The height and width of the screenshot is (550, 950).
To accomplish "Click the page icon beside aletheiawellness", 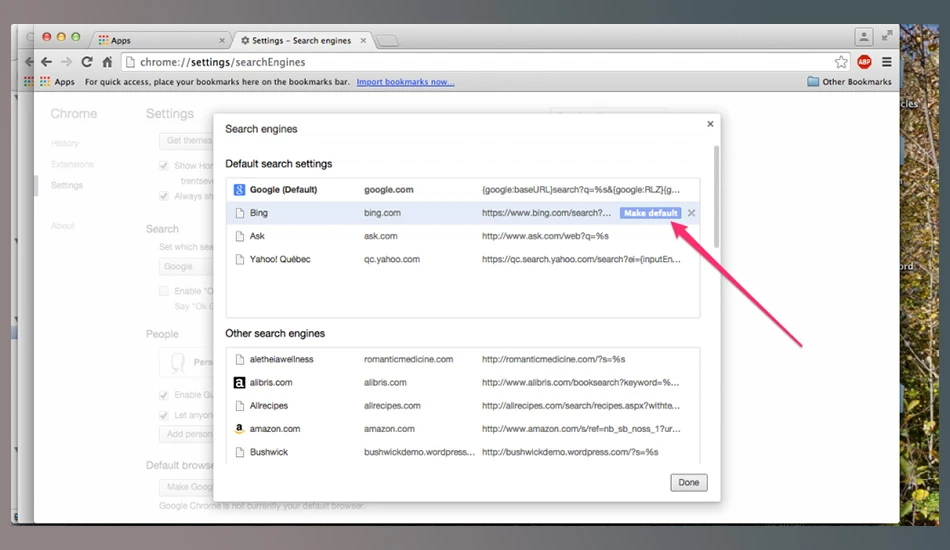I will click(x=239, y=359).
